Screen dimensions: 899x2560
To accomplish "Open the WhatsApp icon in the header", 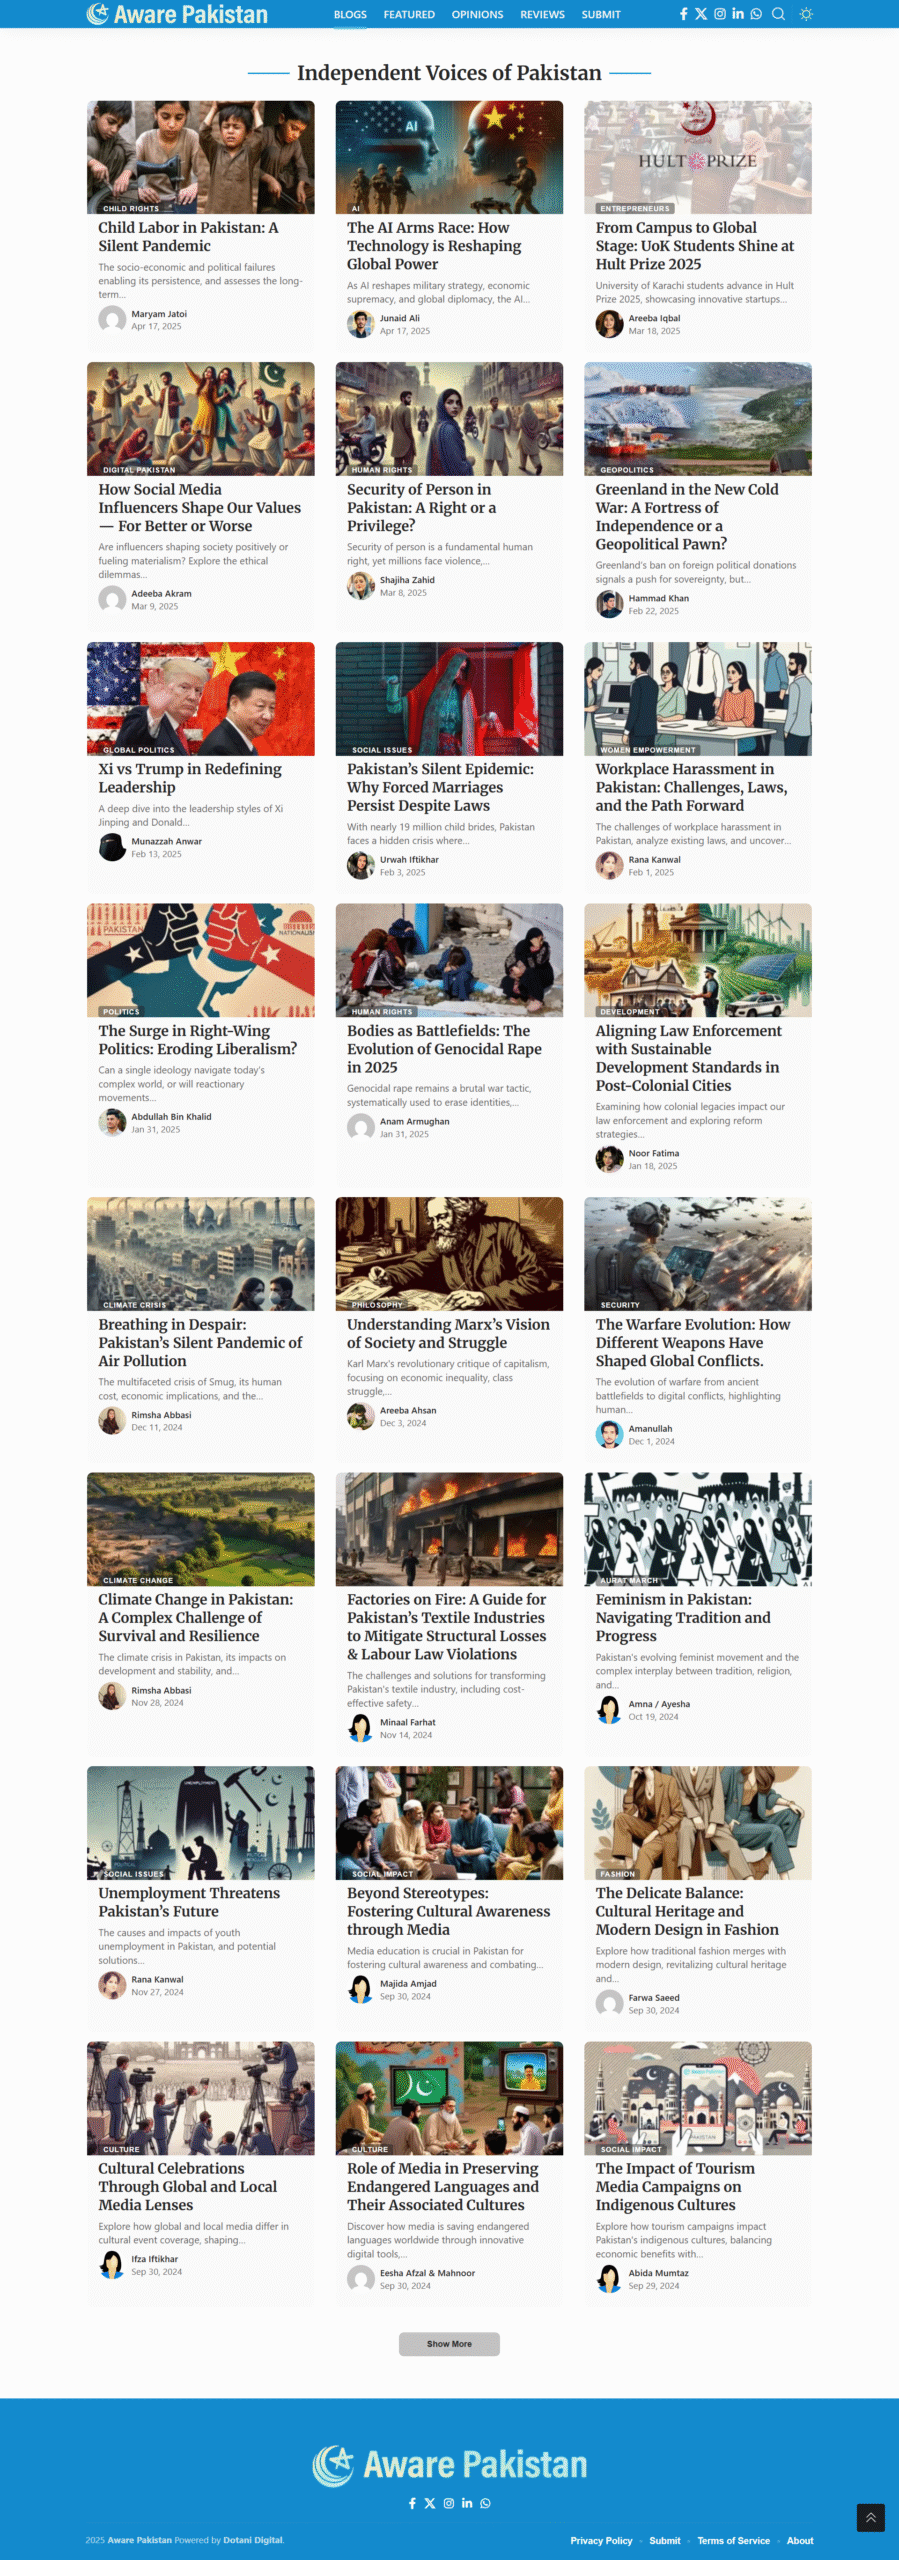I will tap(756, 14).
